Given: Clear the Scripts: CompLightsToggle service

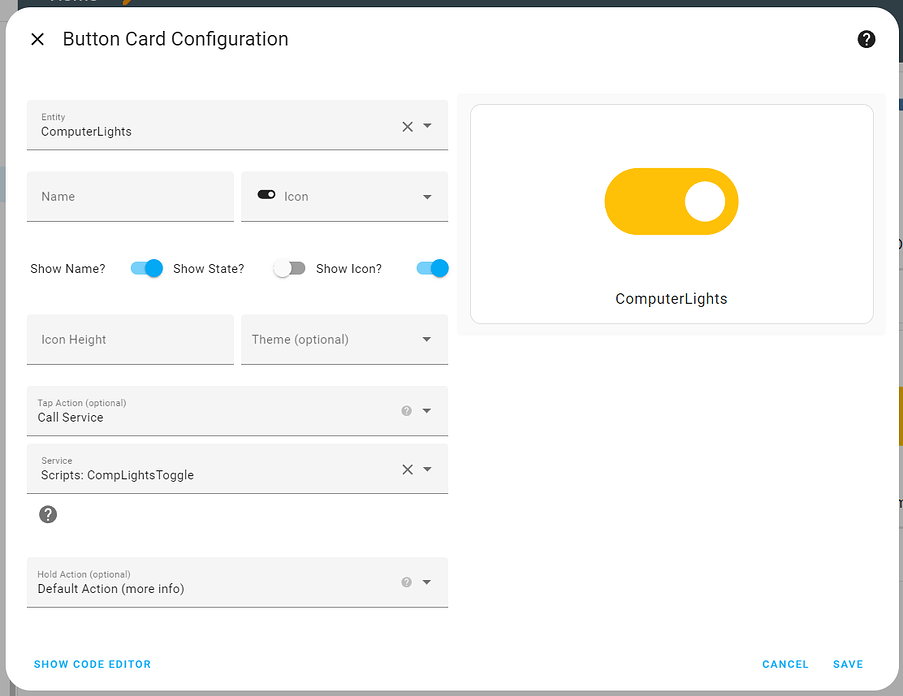Looking at the screenshot, I should (407, 469).
